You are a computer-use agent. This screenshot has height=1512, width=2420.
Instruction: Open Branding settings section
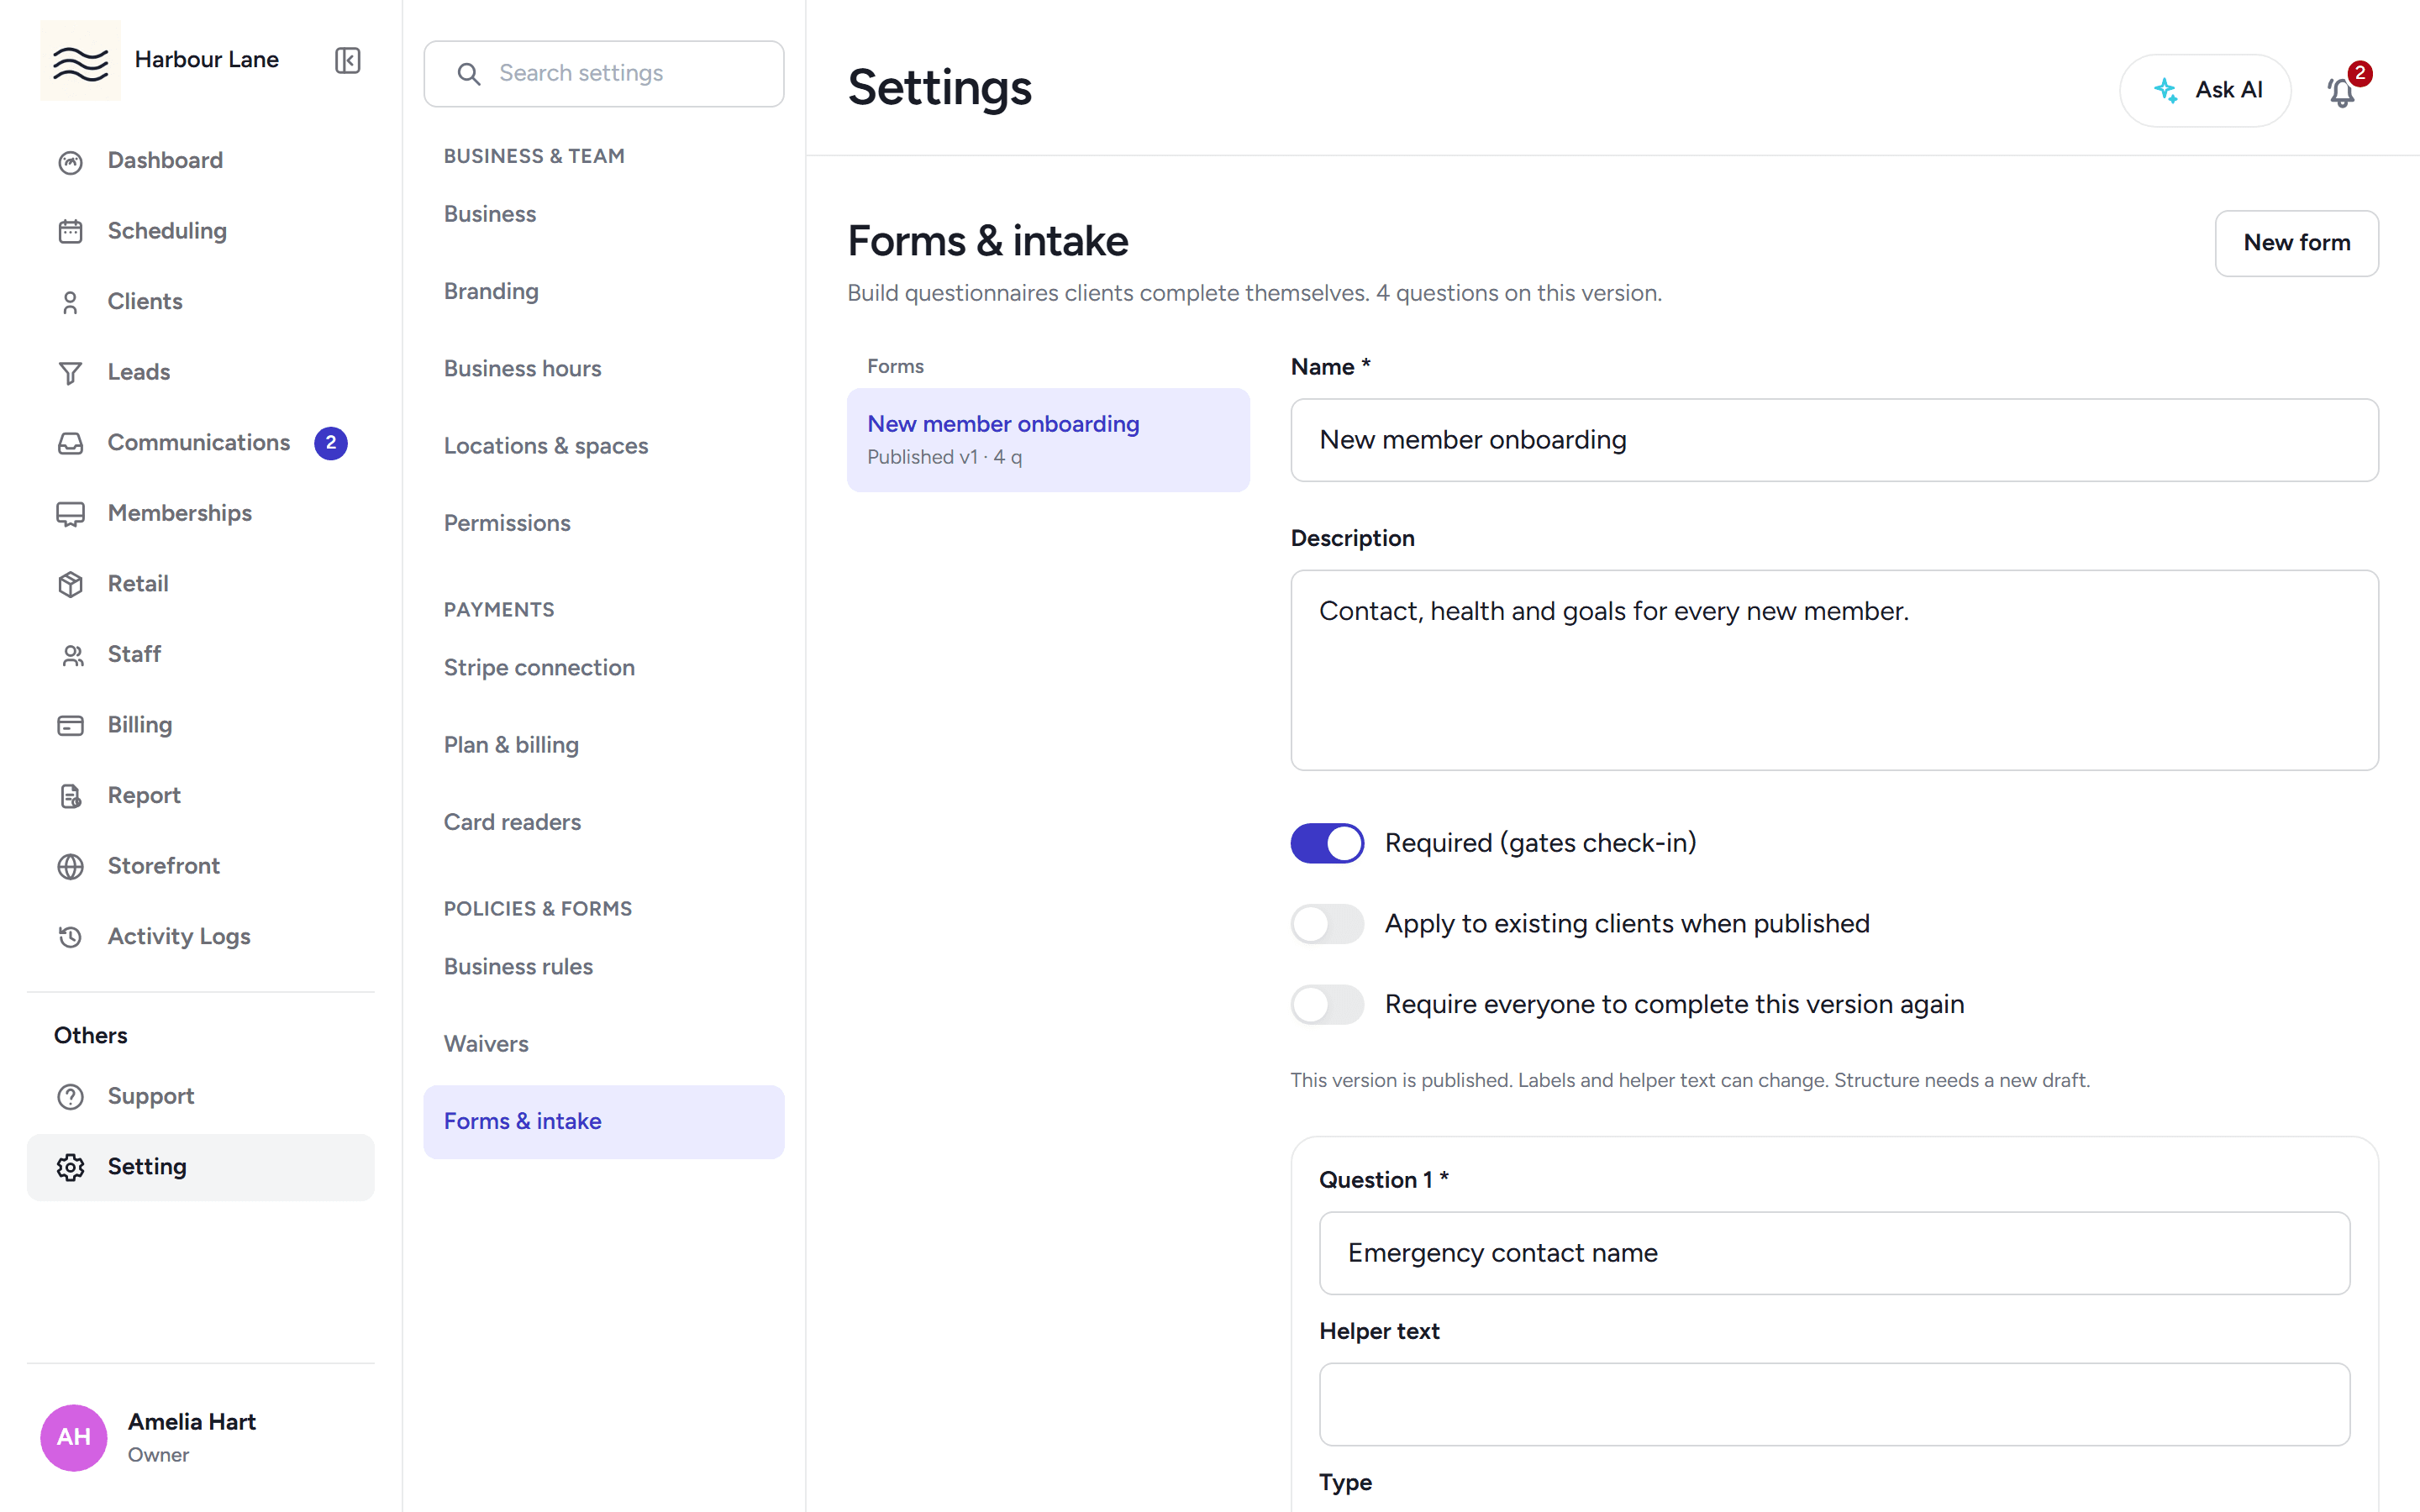click(x=603, y=291)
